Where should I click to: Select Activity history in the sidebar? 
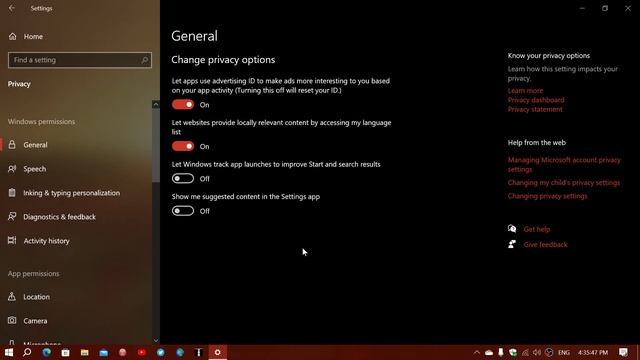[x=47, y=241]
